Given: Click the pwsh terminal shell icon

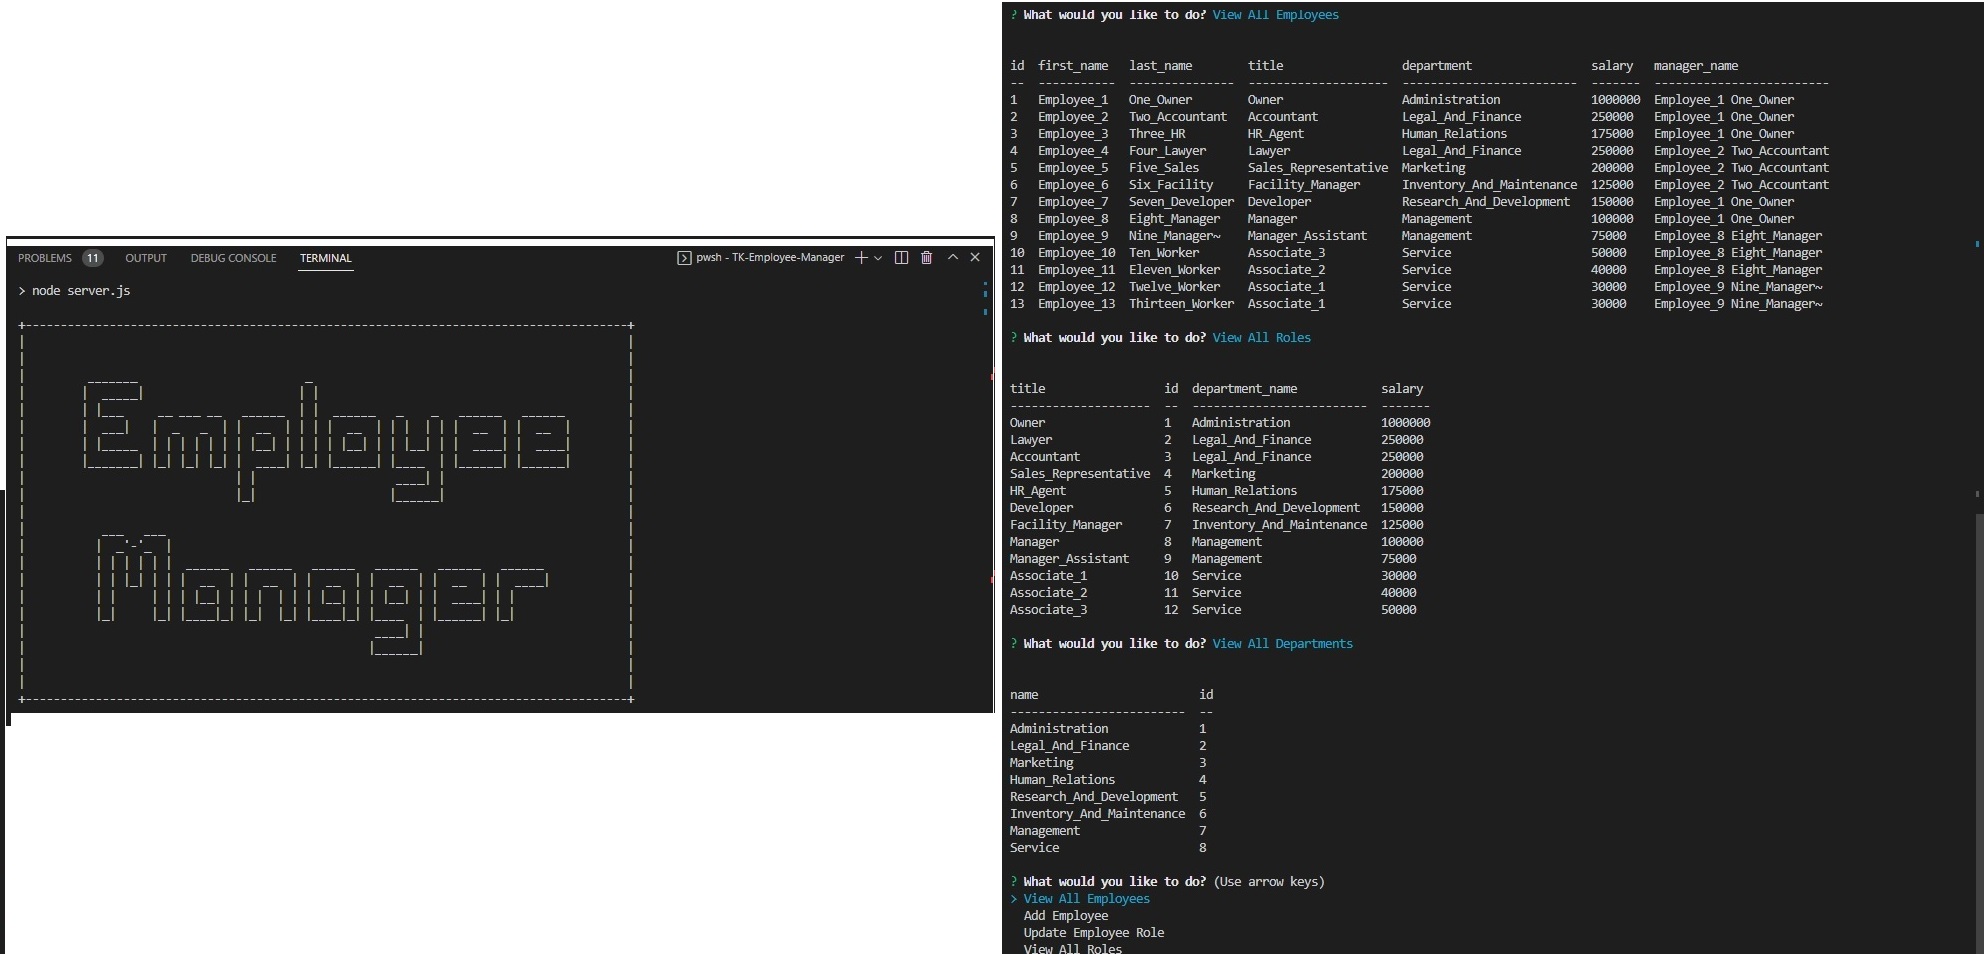Looking at the screenshot, I should coord(684,258).
